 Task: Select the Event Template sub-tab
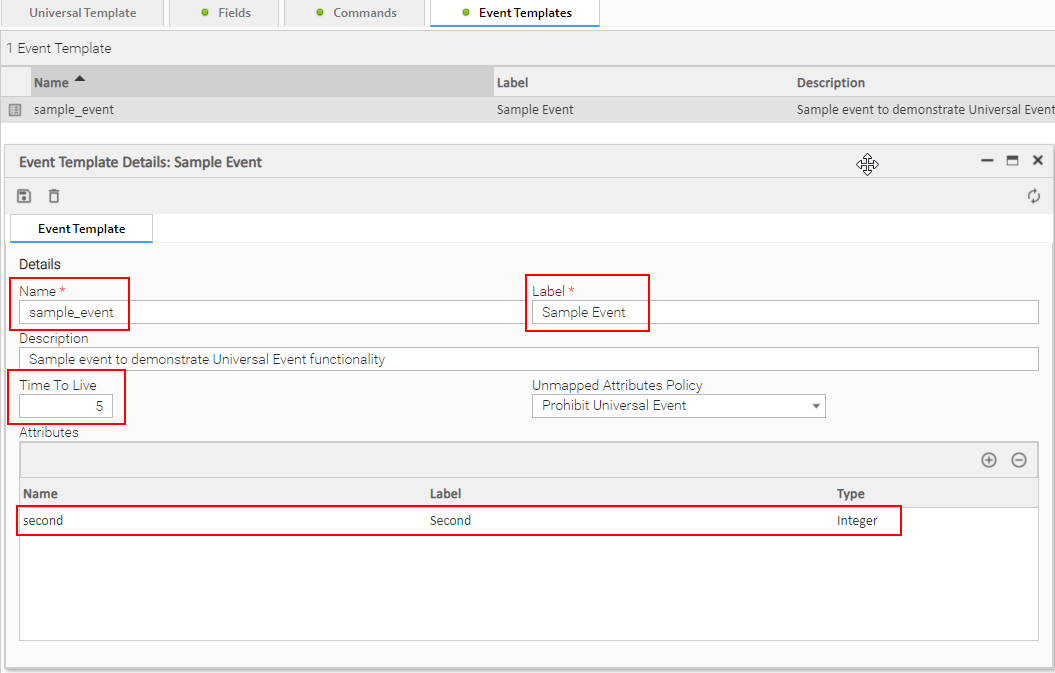[x=81, y=229]
